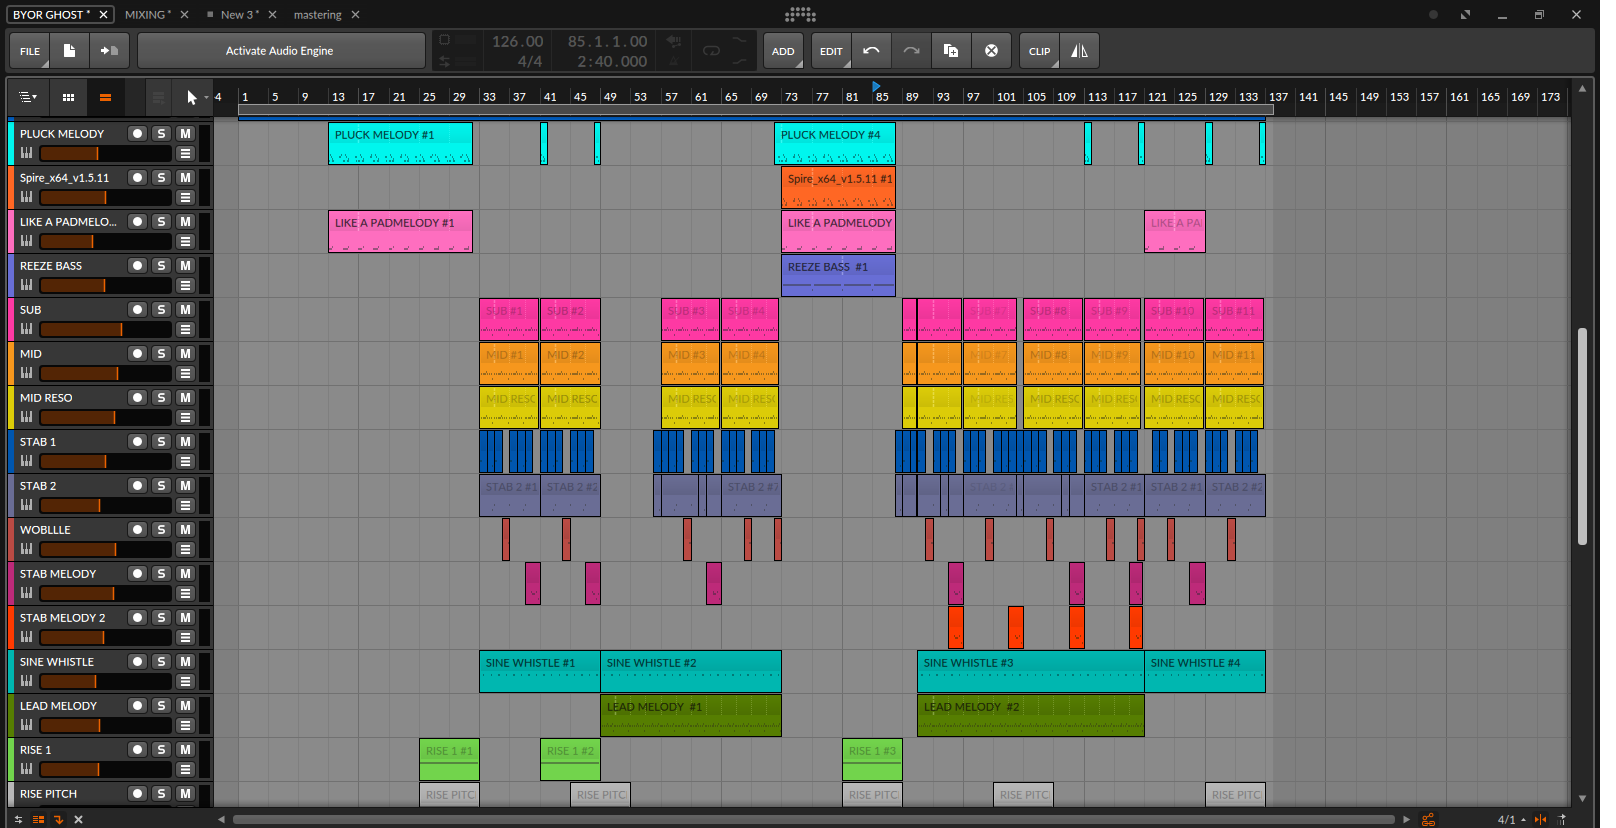The height and width of the screenshot is (828, 1616).
Task: Click the delete (X circle) icon
Action: coord(991,51)
